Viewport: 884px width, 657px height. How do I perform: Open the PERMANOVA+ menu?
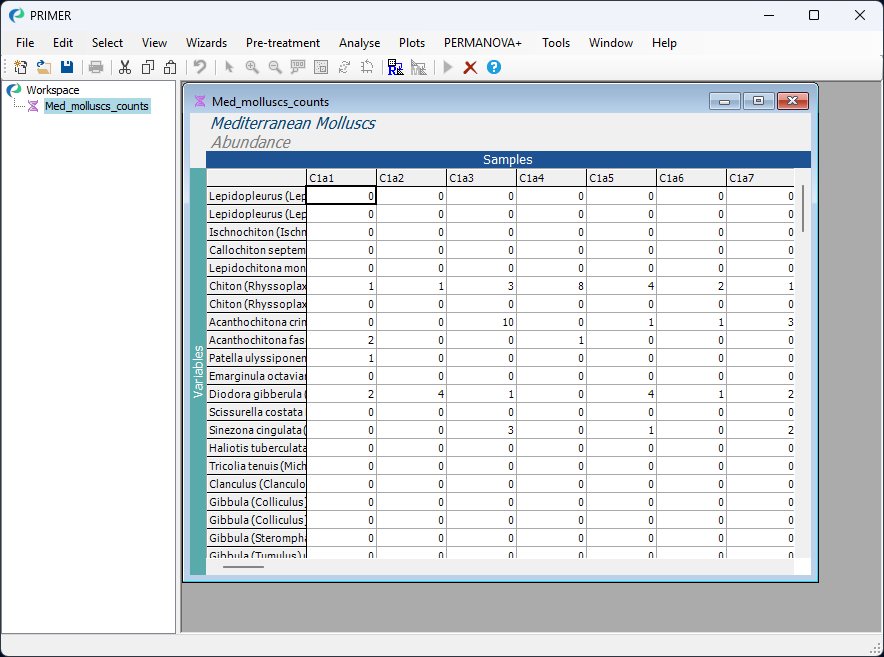[482, 43]
